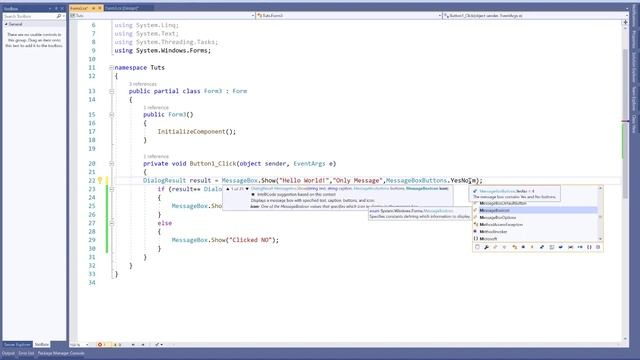
Task: Open the Package Manager Console tab
Action: click(61, 353)
